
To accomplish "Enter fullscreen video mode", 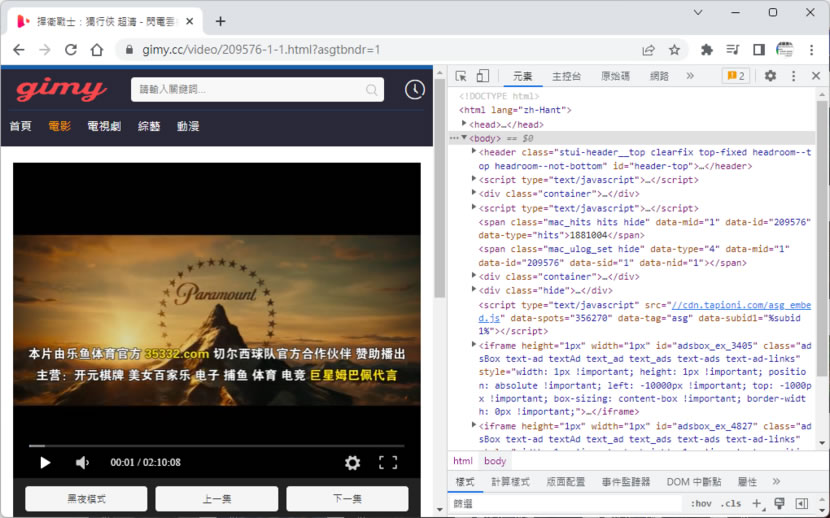I will 388,462.
